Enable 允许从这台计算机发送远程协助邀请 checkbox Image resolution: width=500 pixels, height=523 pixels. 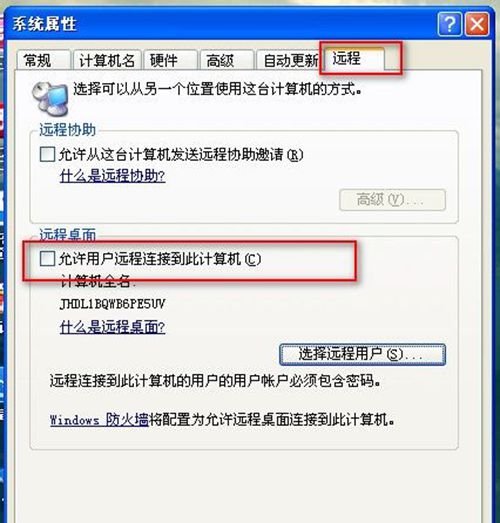[47, 154]
